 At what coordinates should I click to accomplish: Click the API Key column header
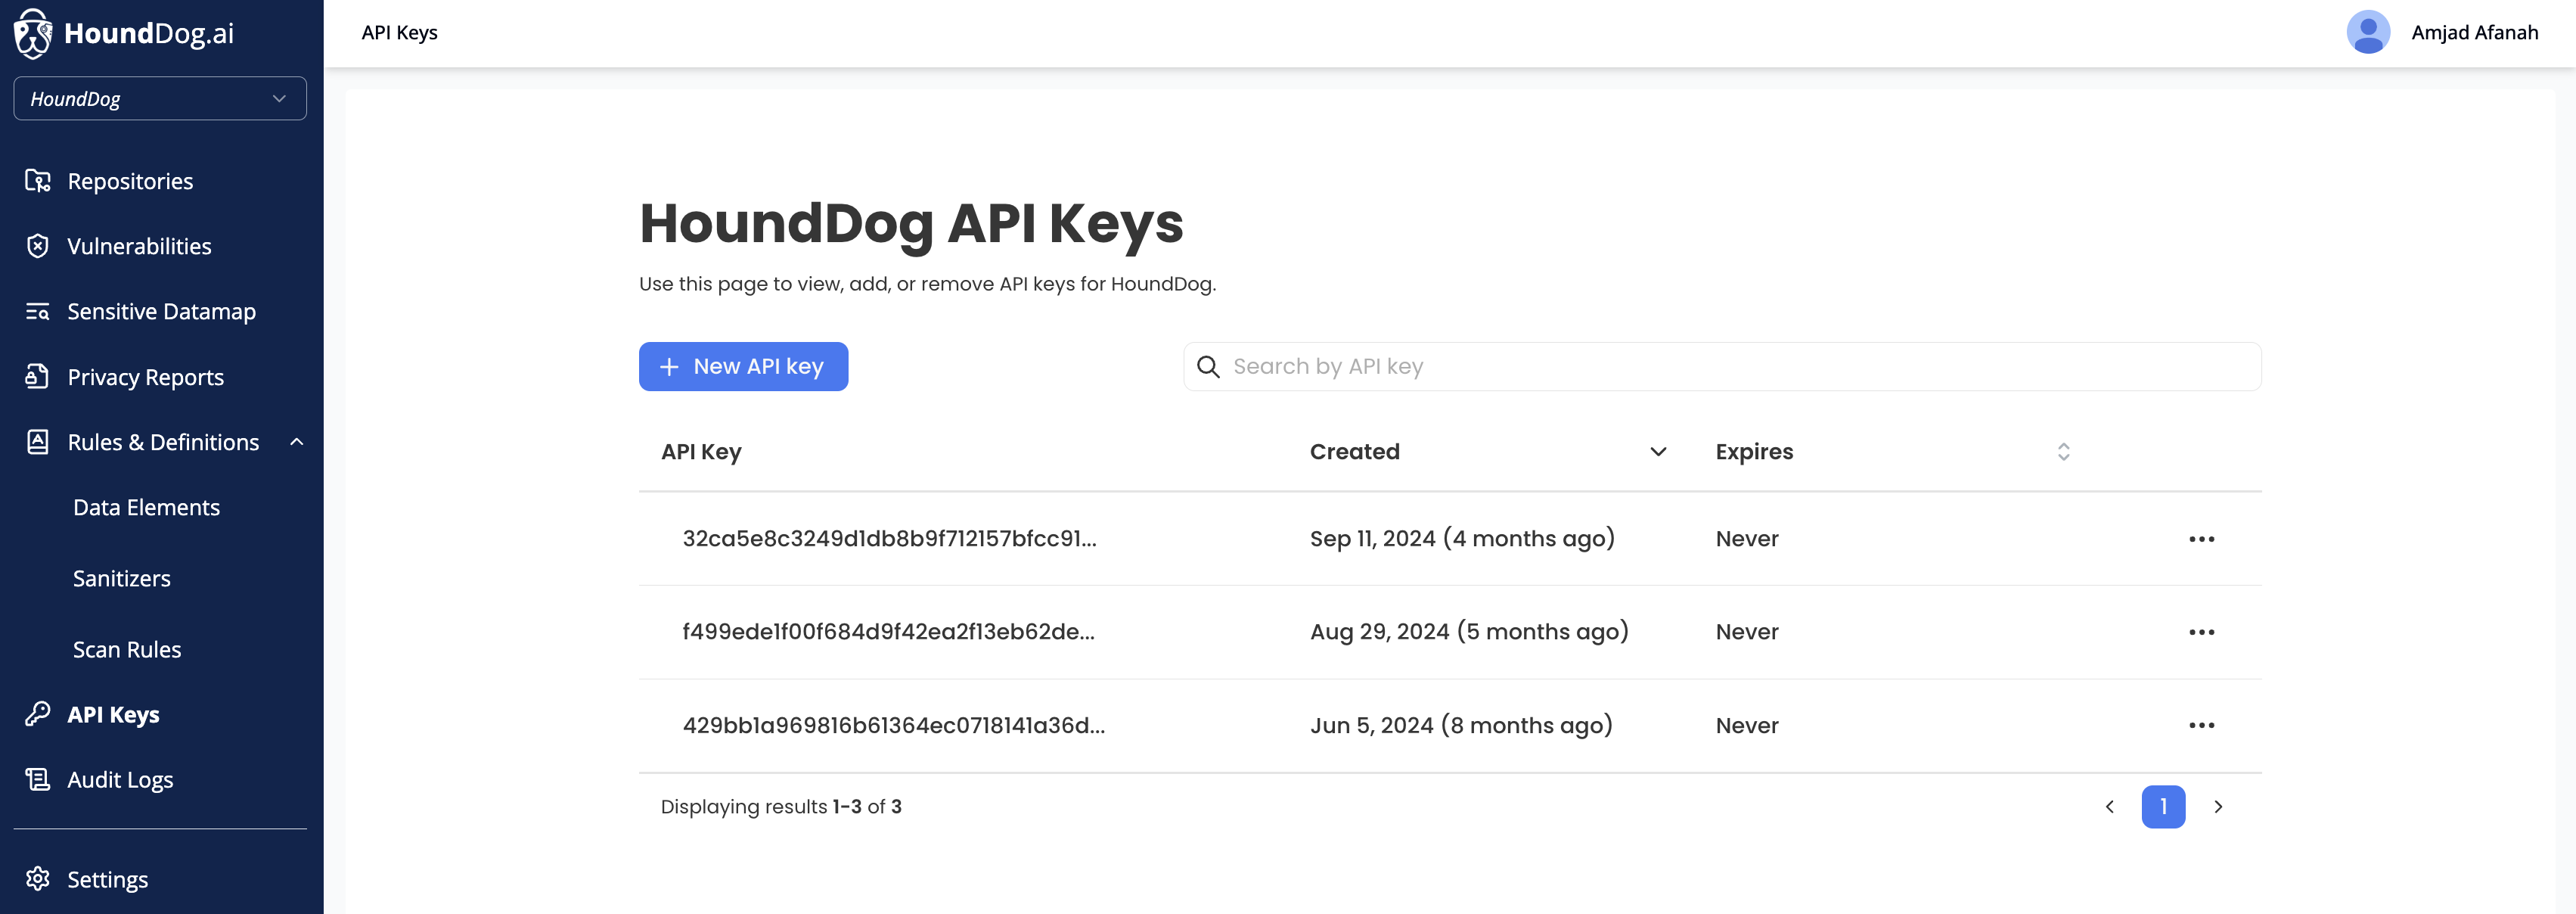tap(701, 452)
